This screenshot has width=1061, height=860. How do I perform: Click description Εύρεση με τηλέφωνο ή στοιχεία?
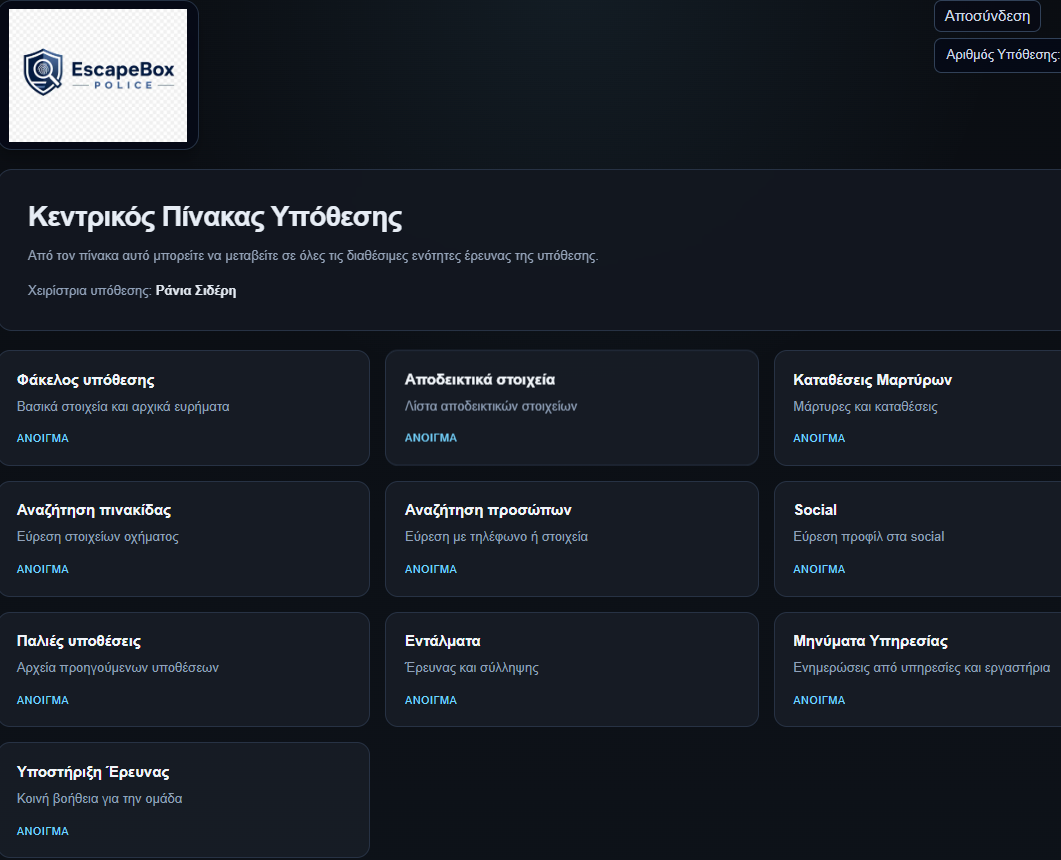(x=496, y=537)
